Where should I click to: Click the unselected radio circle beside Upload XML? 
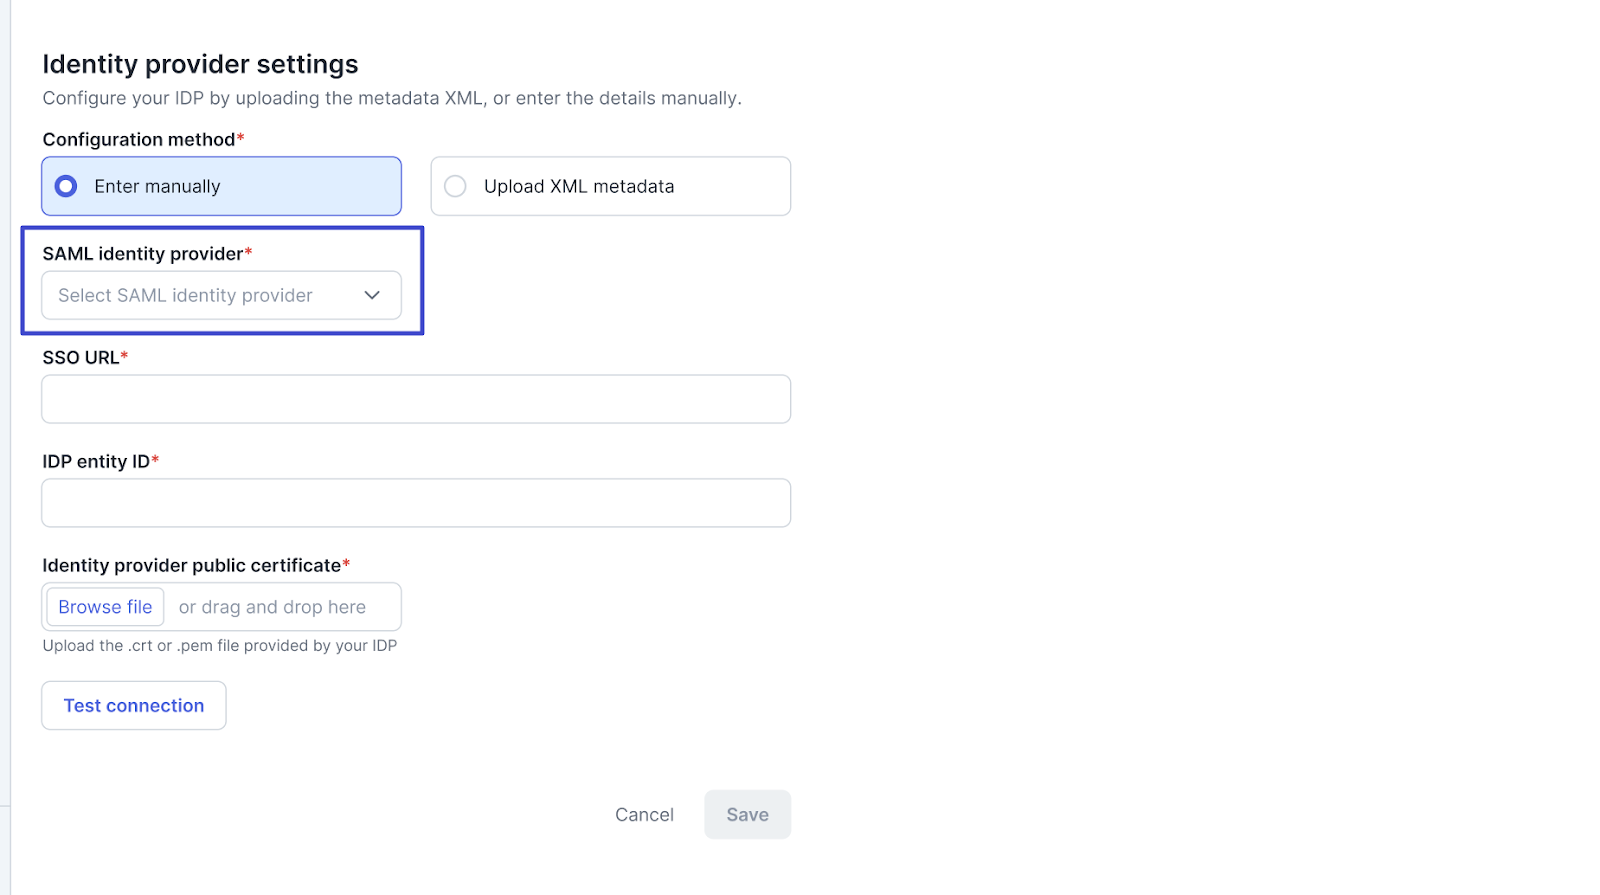click(x=455, y=186)
